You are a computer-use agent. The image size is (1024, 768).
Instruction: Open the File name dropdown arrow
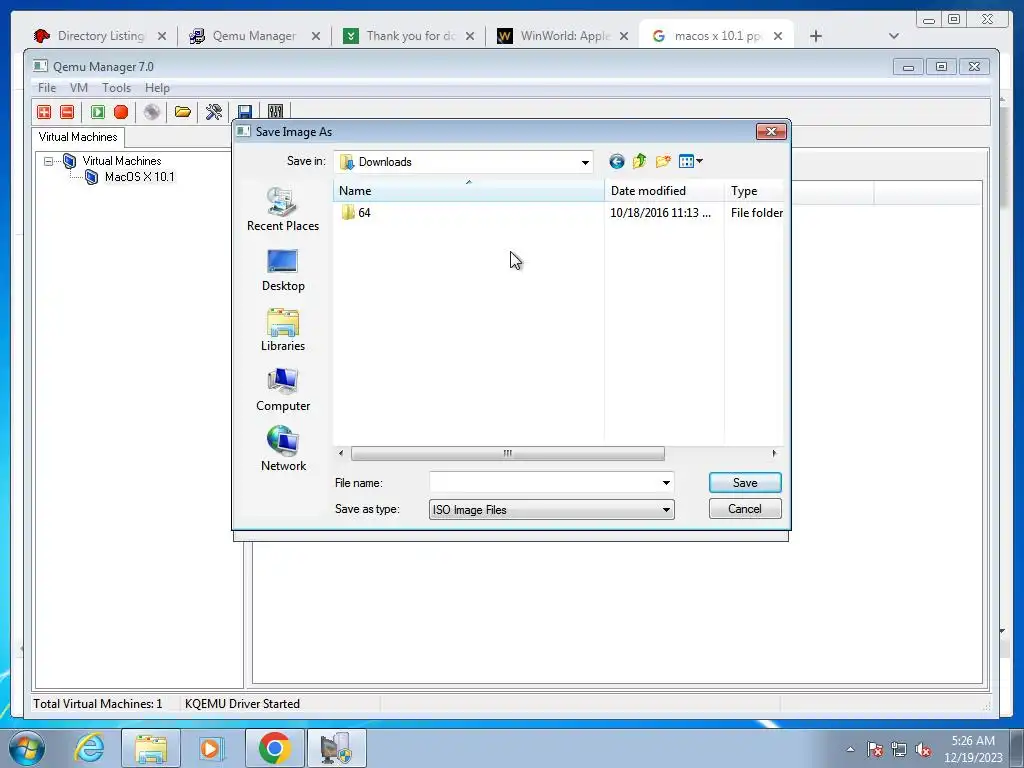(x=666, y=483)
